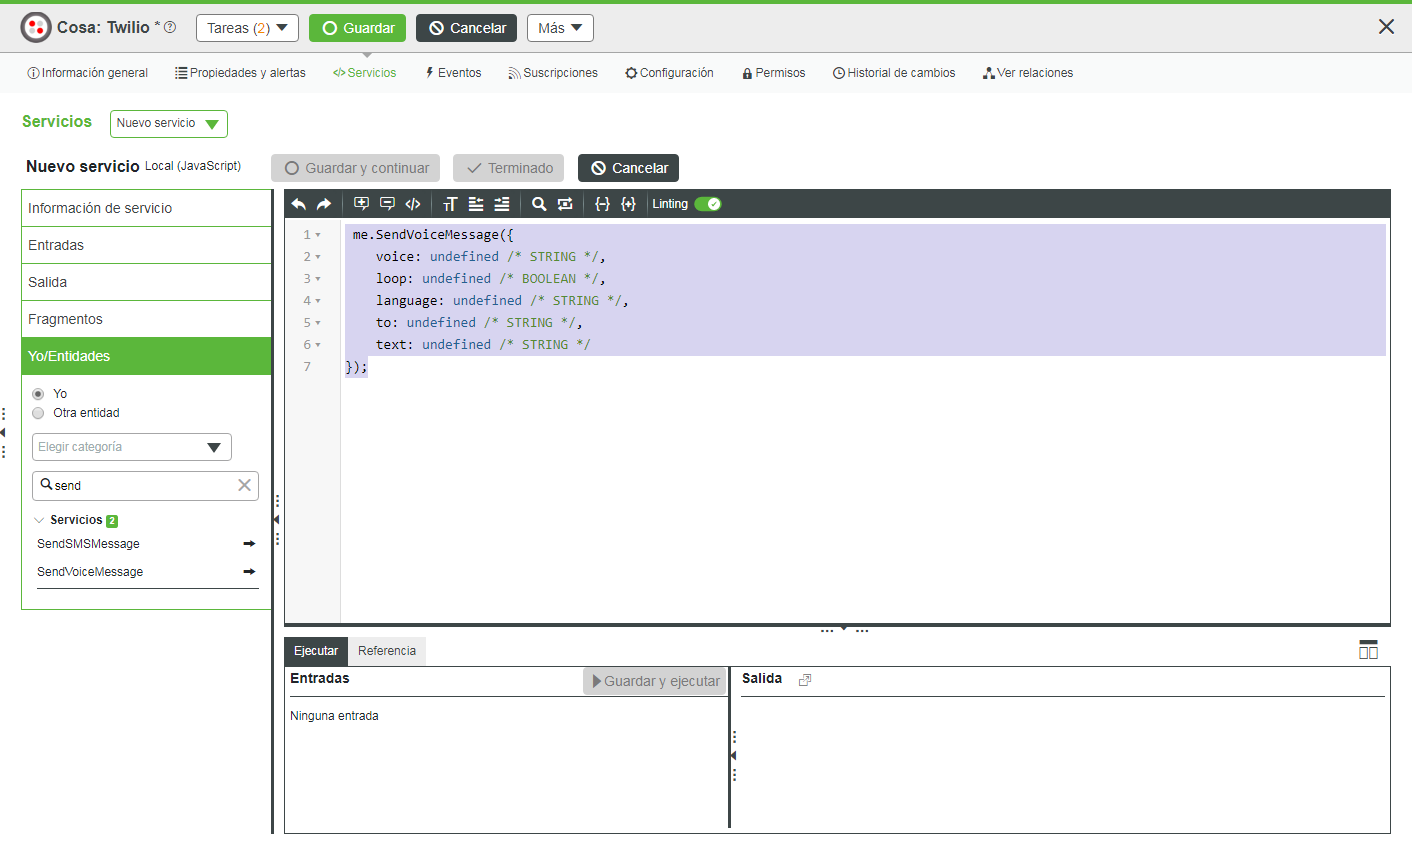This screenshot has height=850, width=1412.
Task: Open the 'Propiedades y alertas' tab
Action: (240, 73)
